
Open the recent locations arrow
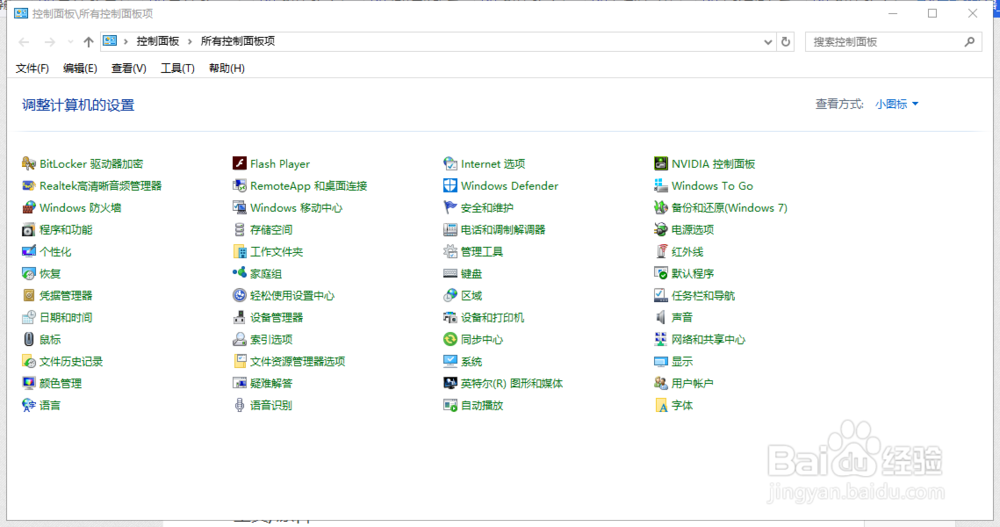70,42
